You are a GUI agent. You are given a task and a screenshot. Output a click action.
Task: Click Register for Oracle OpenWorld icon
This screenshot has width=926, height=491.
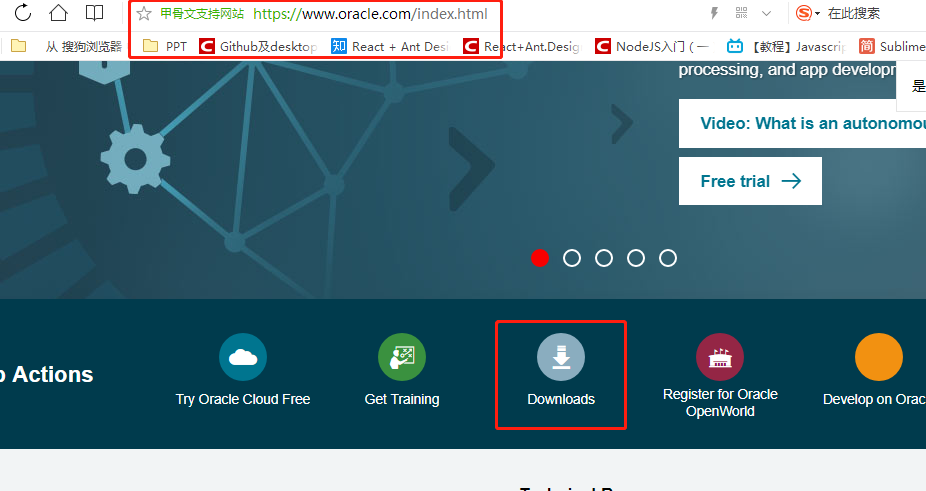(720, 357)
